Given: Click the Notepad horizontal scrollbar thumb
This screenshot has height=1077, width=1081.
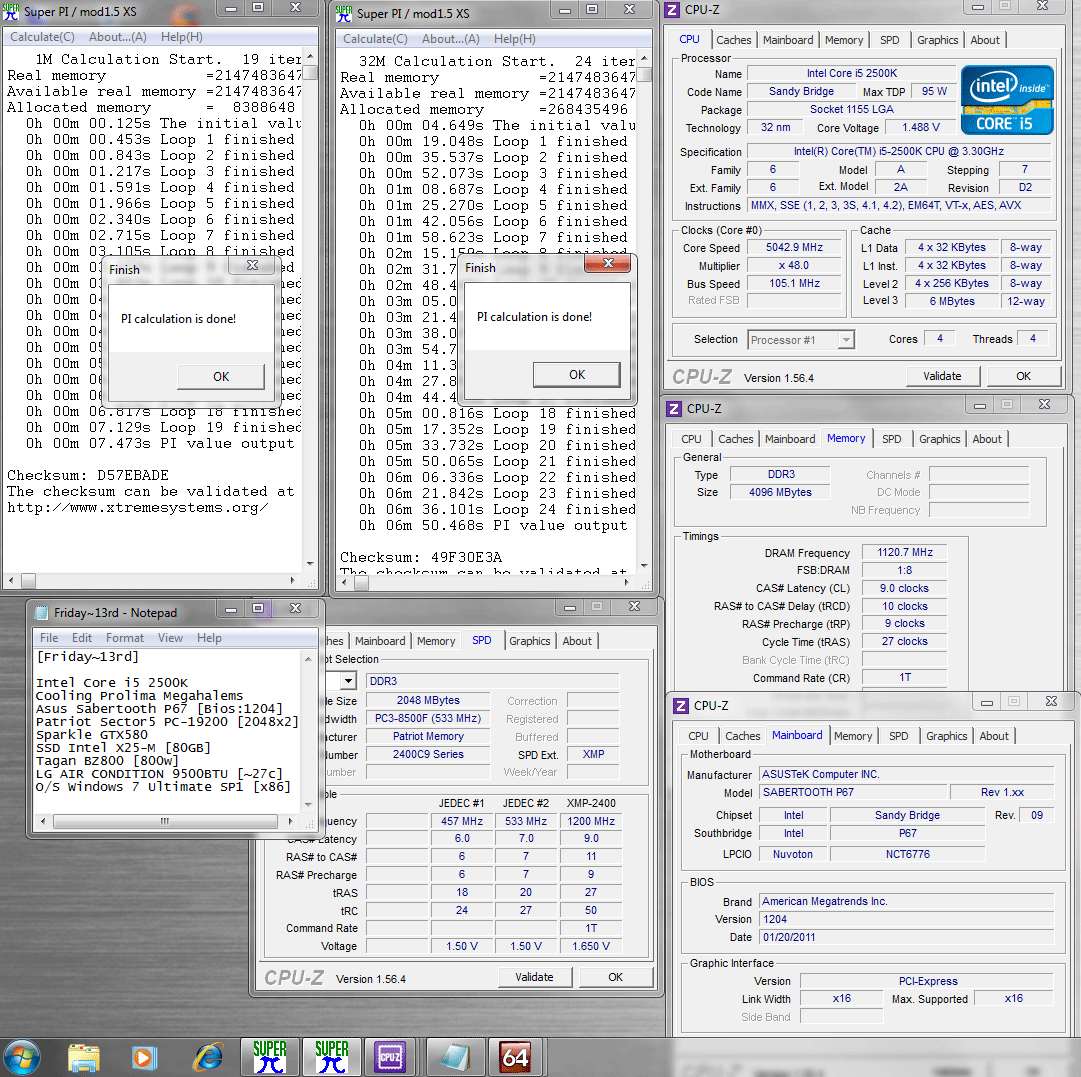Looking at the screenshot, I should click(165, 821).
